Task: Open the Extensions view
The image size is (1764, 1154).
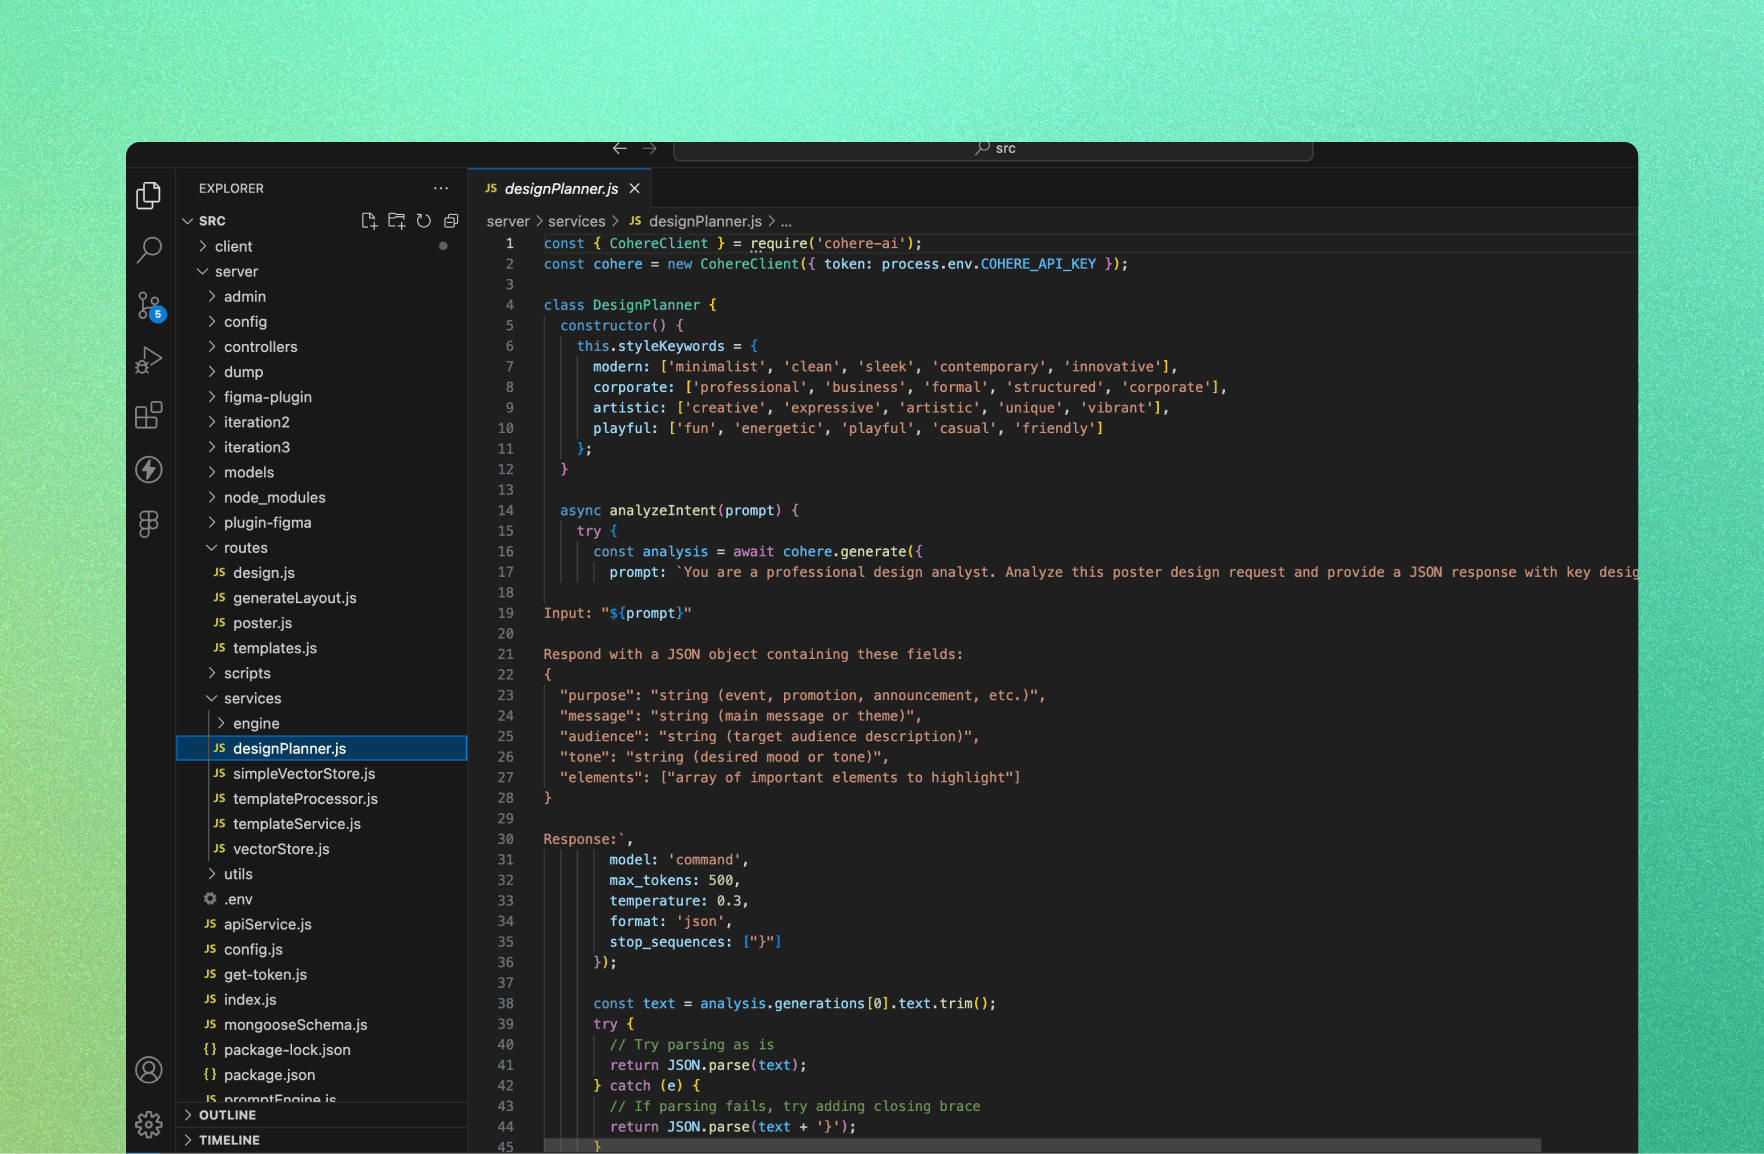Action: (149, 414)
